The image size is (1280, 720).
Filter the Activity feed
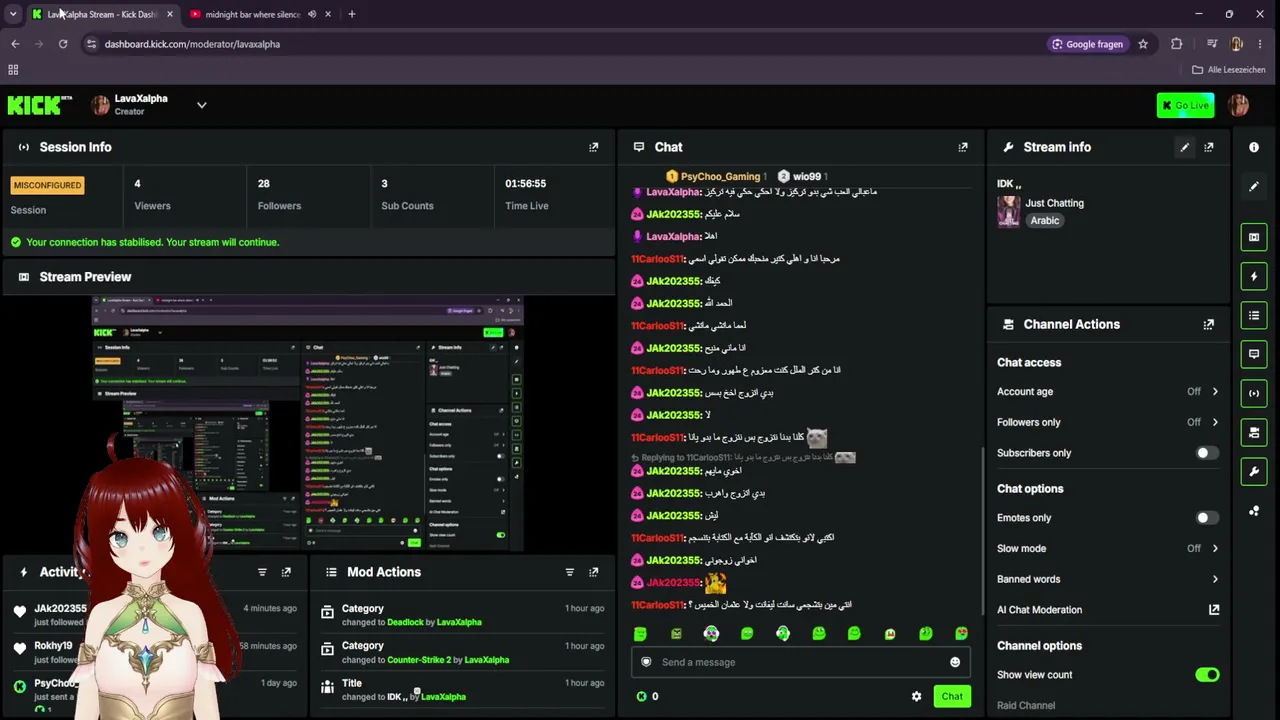click(262, 572)
